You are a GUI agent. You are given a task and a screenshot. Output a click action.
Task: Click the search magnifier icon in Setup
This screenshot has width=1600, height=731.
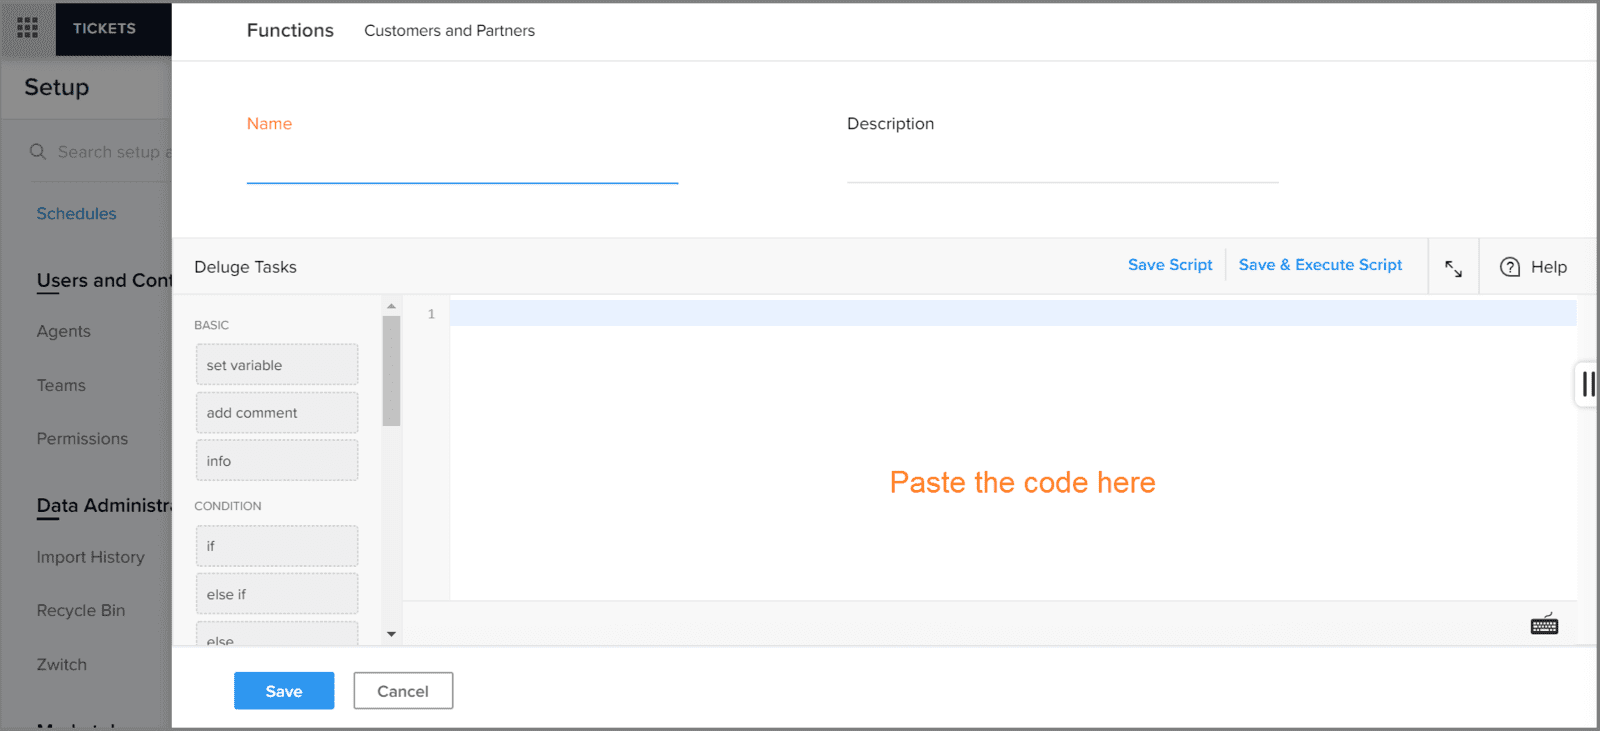point(38,152)
